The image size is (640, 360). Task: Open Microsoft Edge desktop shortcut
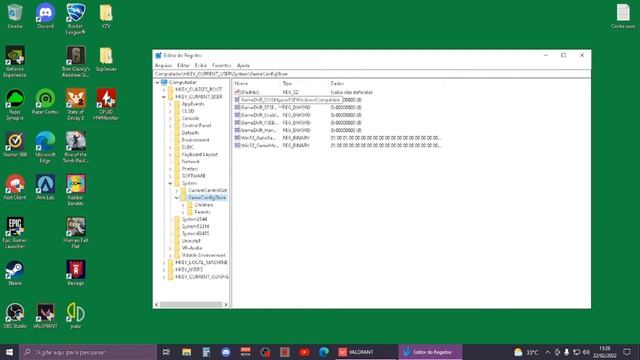click(45, 147)
